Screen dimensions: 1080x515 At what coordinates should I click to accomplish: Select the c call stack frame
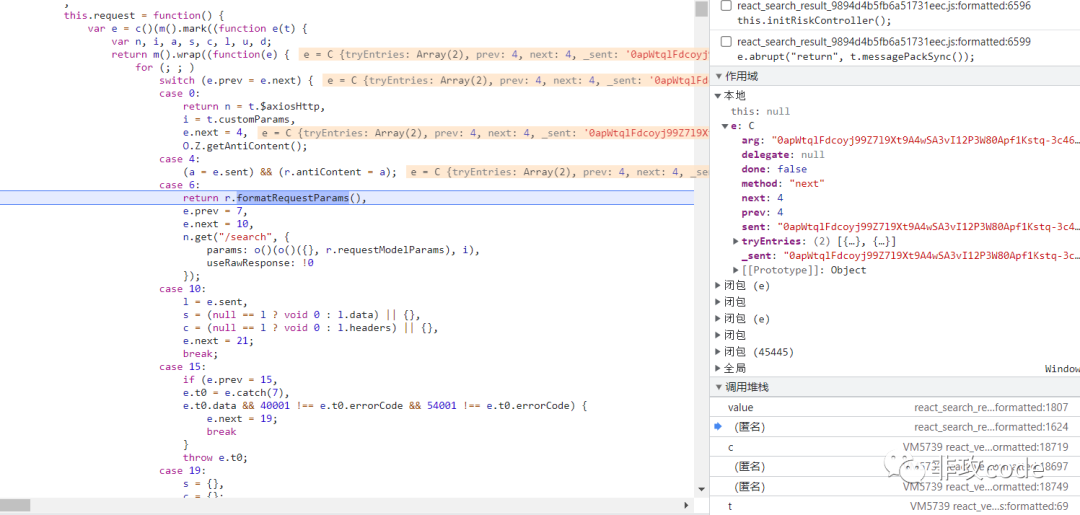pos(893,448)
